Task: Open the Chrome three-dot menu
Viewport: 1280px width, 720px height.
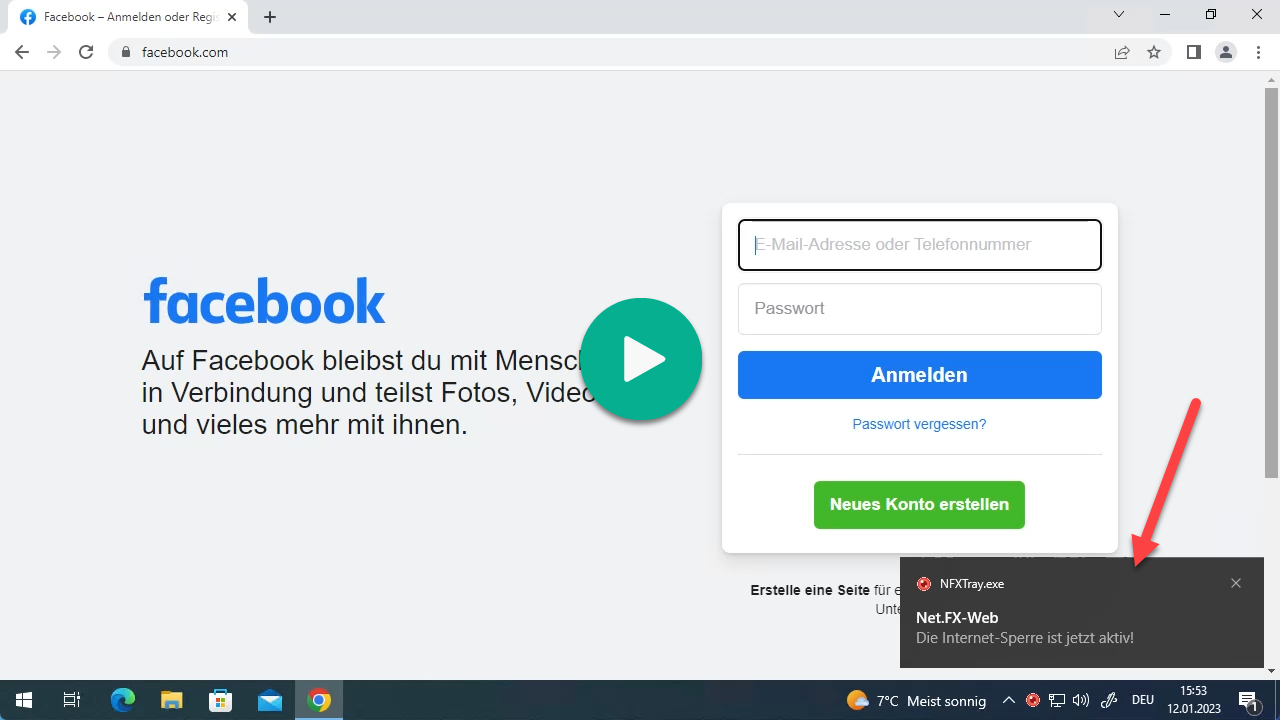Action: (x=1258, y=52)
